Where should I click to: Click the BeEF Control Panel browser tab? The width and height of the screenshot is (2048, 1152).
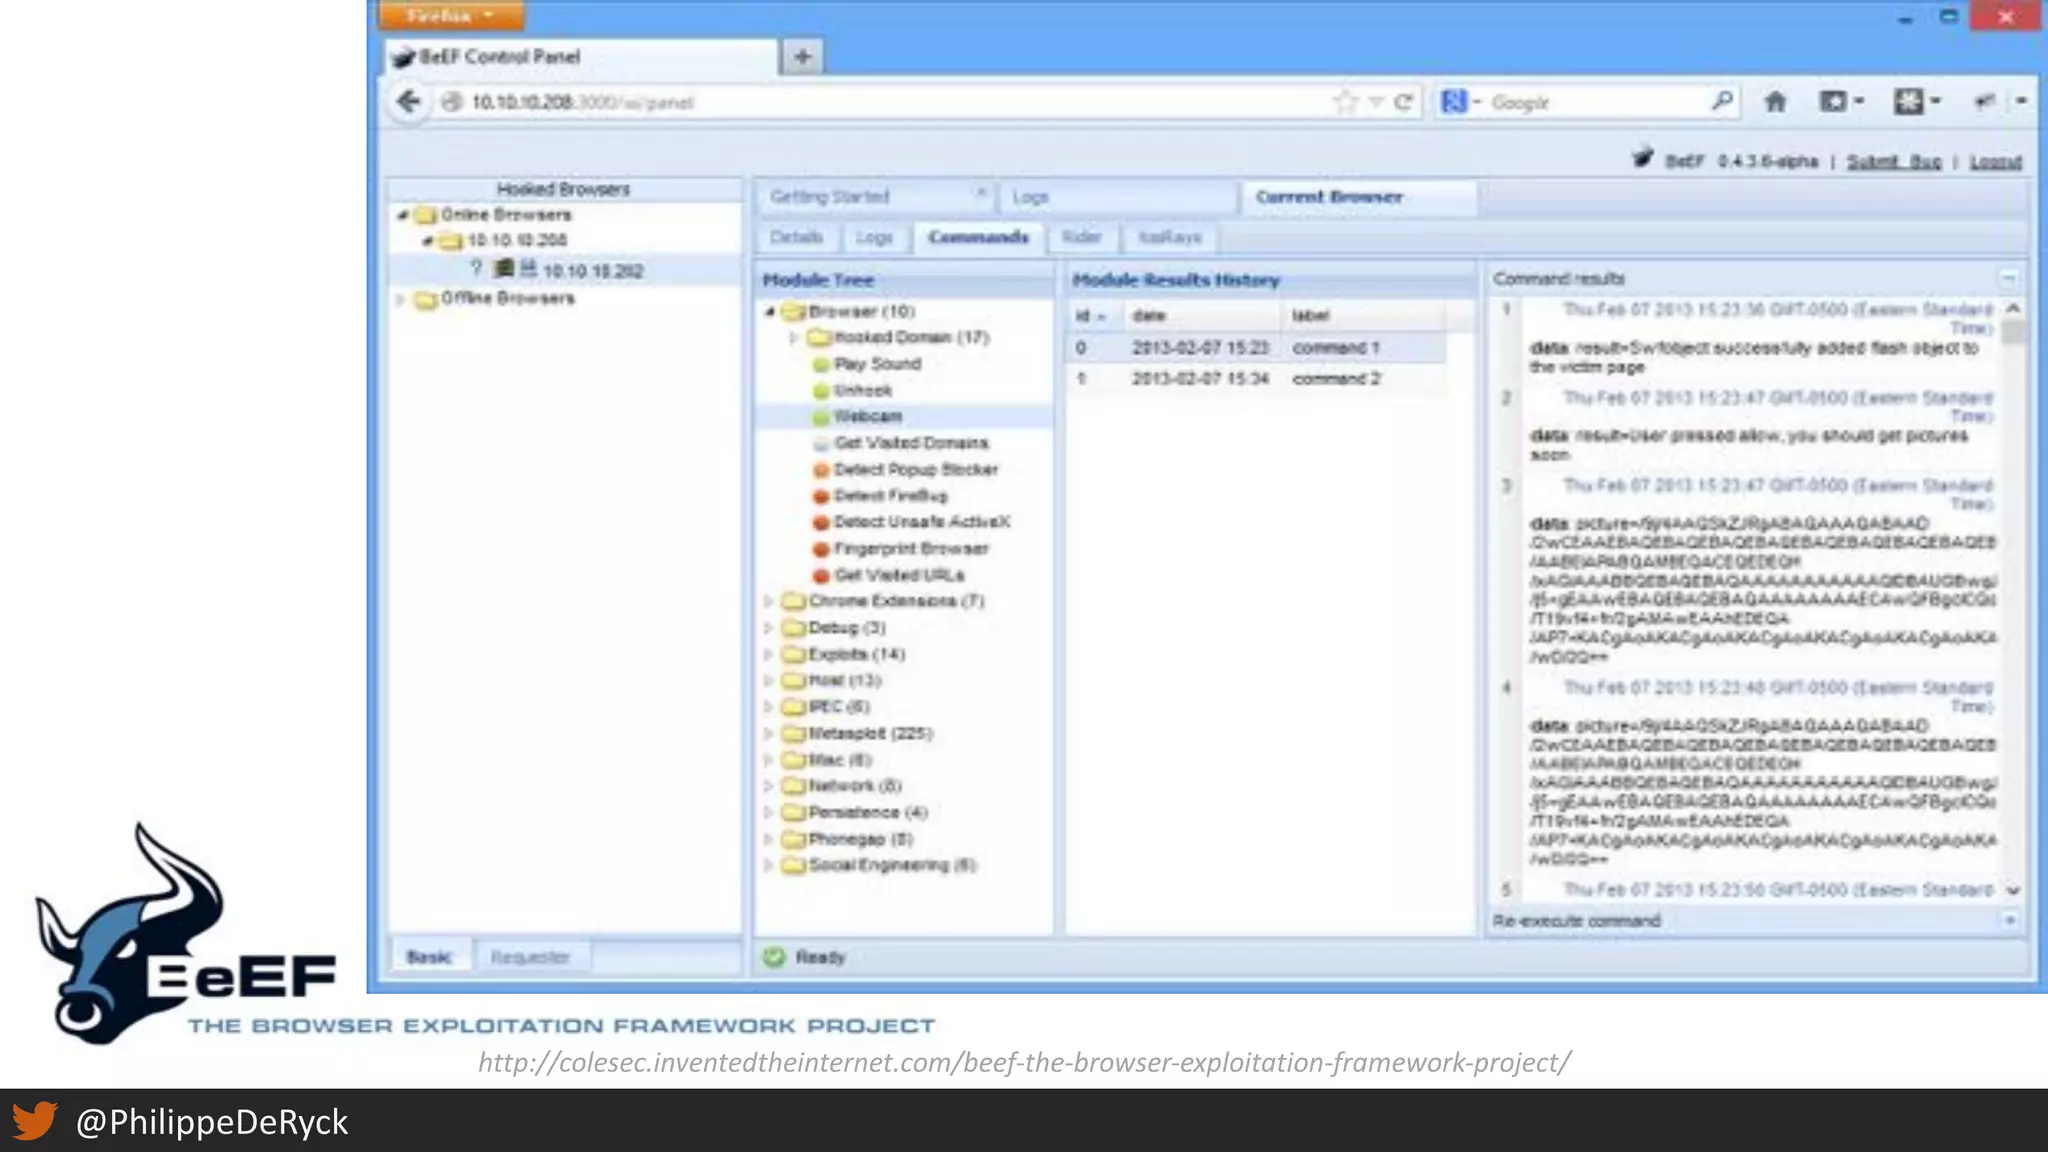pyautogui.click(x=580, y=57)
